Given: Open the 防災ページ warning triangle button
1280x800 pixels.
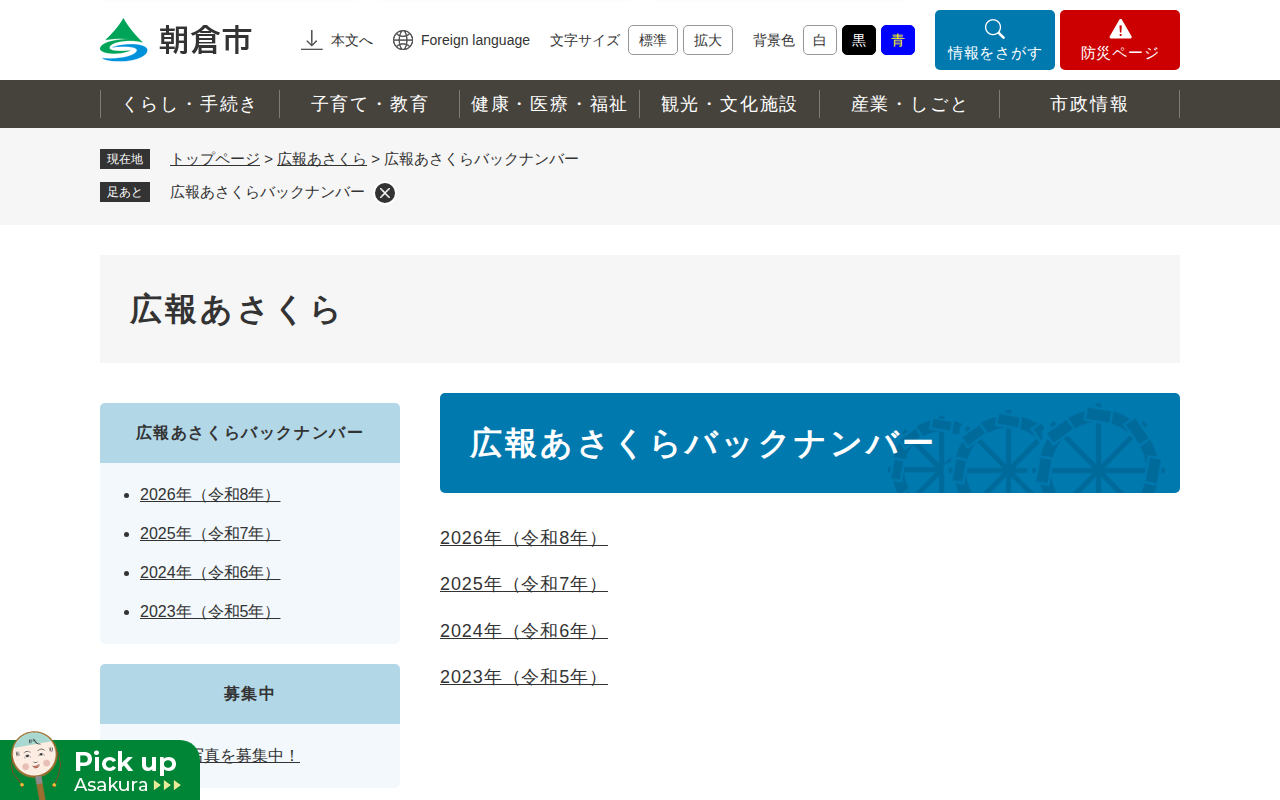Looking at the screenshot, I should click(1119, 40).
